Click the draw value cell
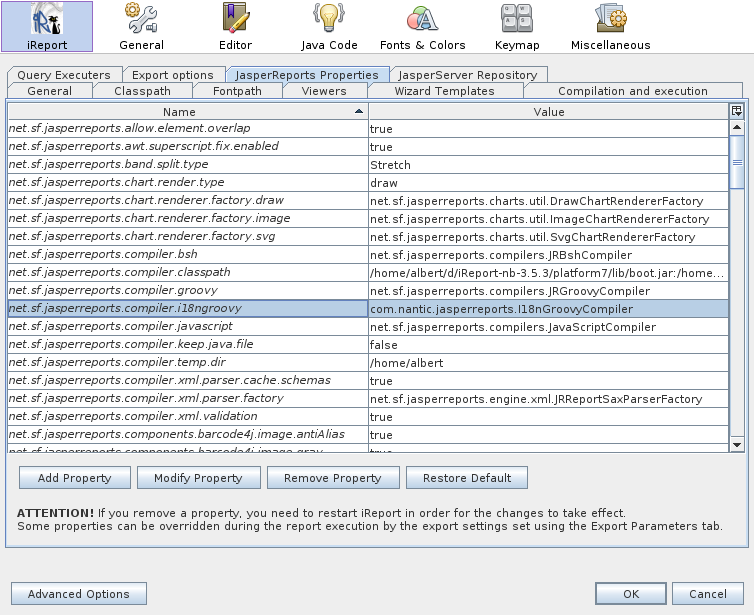This screenshot has height=615, width=754. point(549,183)
